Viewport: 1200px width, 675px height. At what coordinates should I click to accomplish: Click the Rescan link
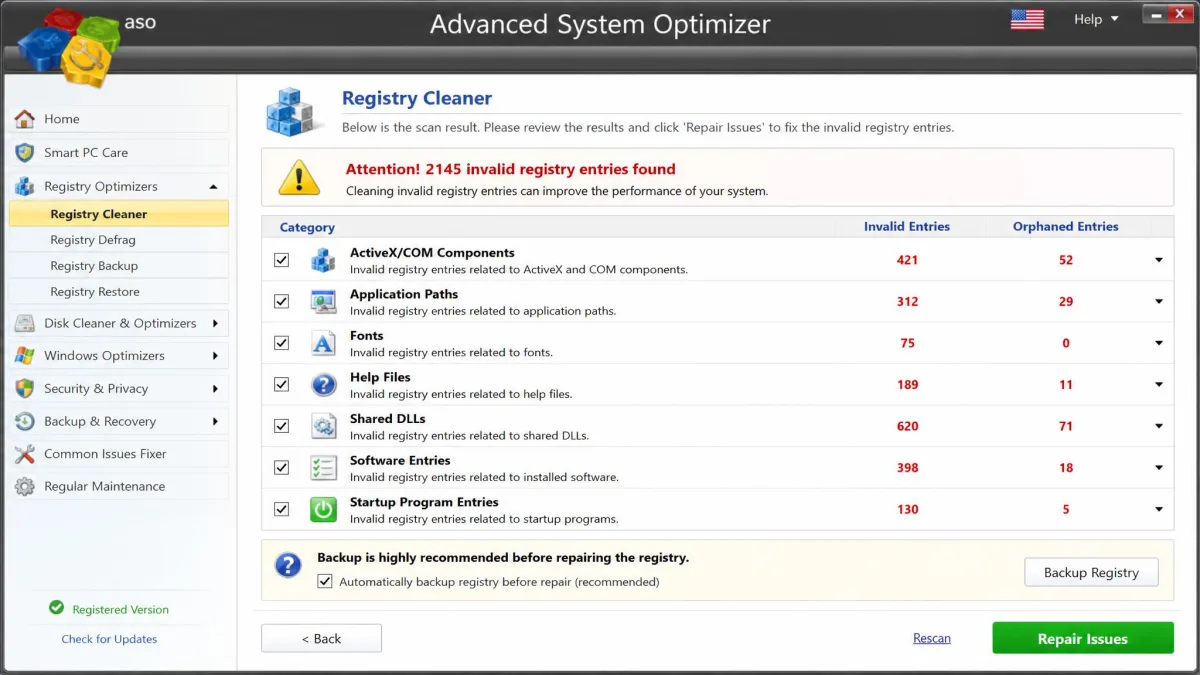click(932, 638)
